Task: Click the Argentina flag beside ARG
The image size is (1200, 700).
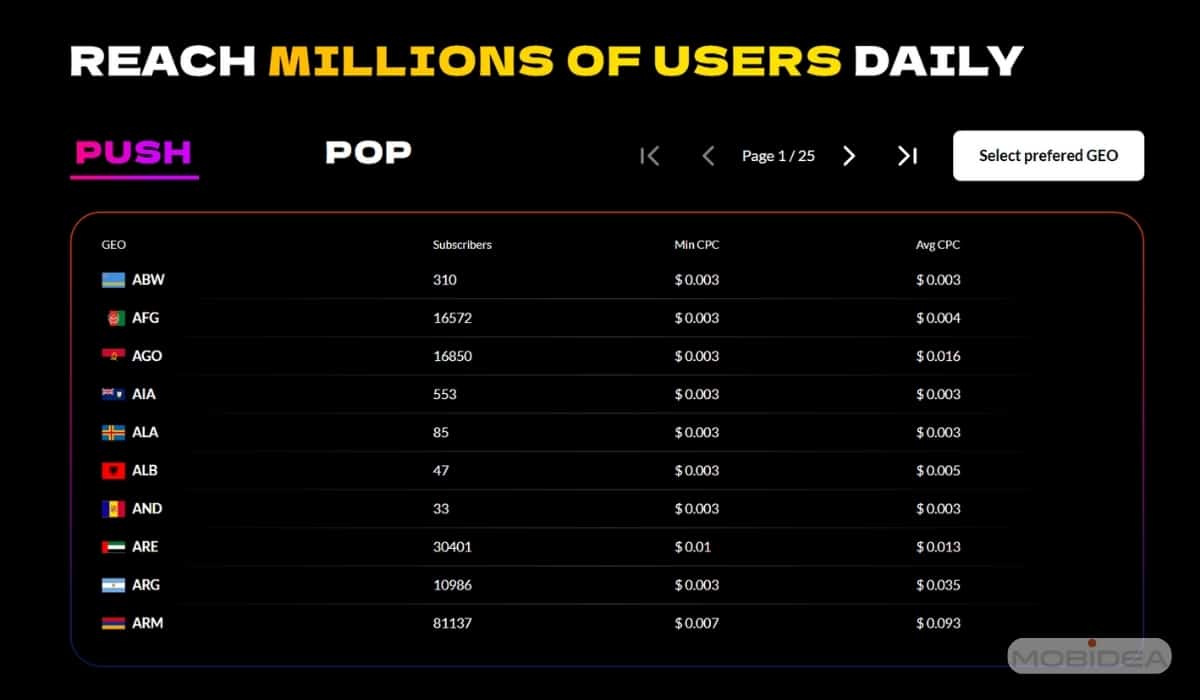Action: click(113, 585)
